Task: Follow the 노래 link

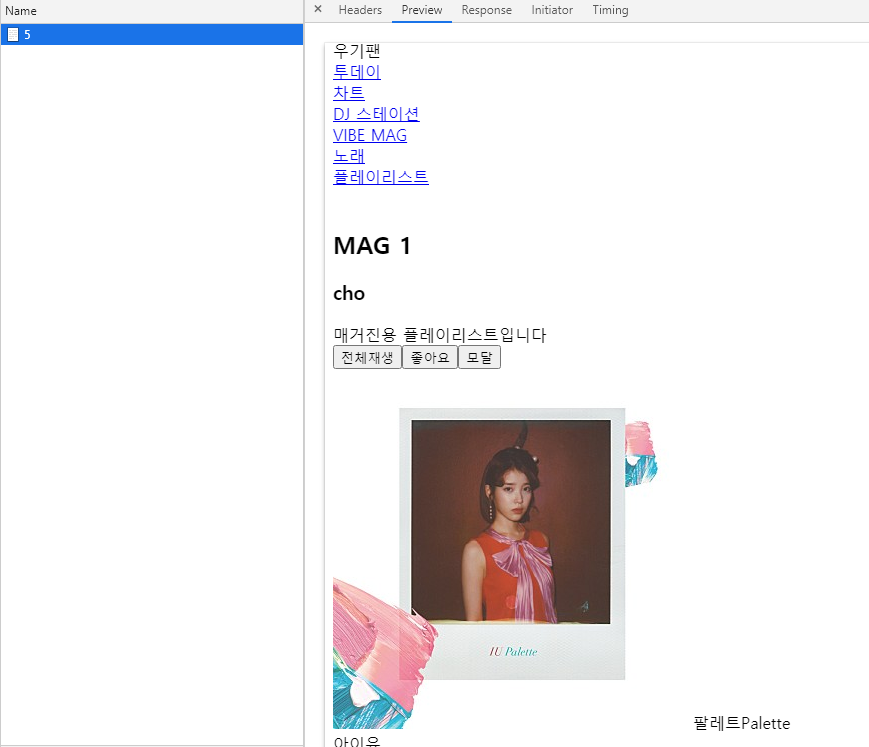Action: pos(349,156)
